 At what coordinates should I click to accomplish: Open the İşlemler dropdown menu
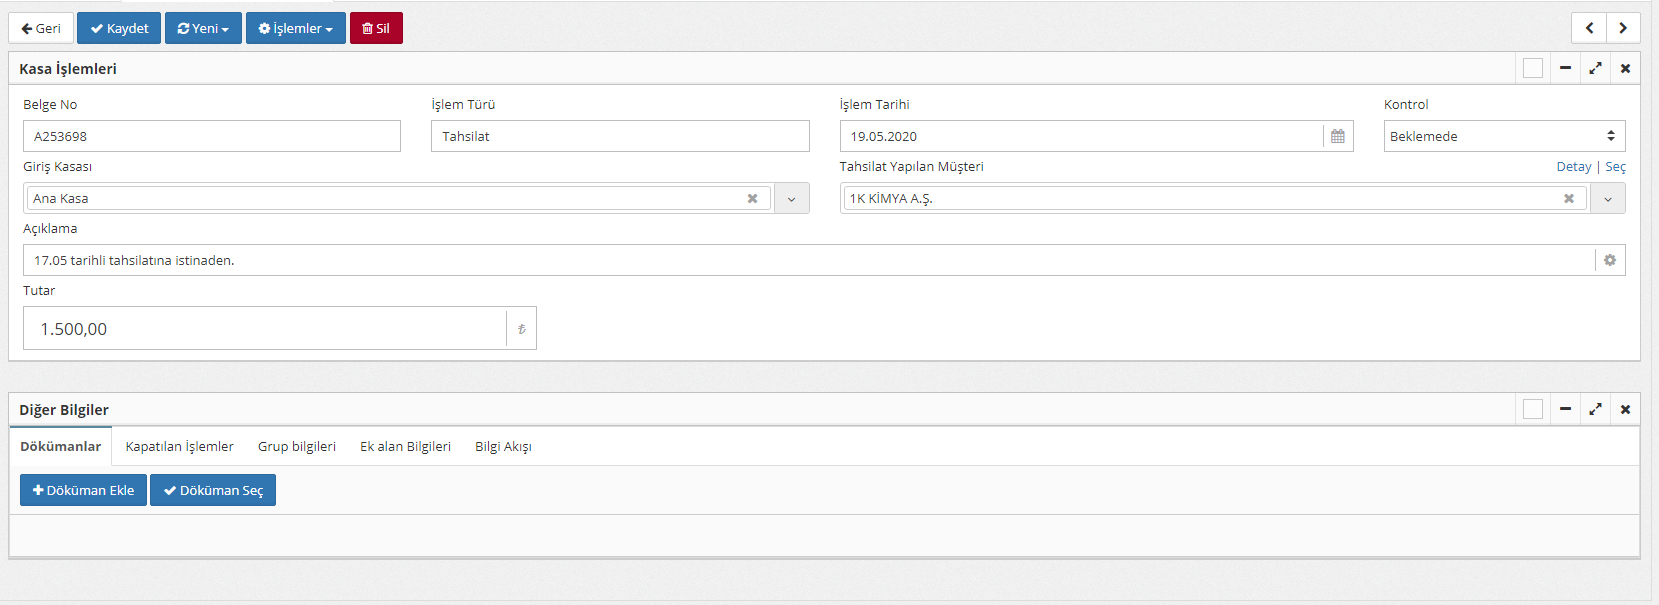(295, 28)
